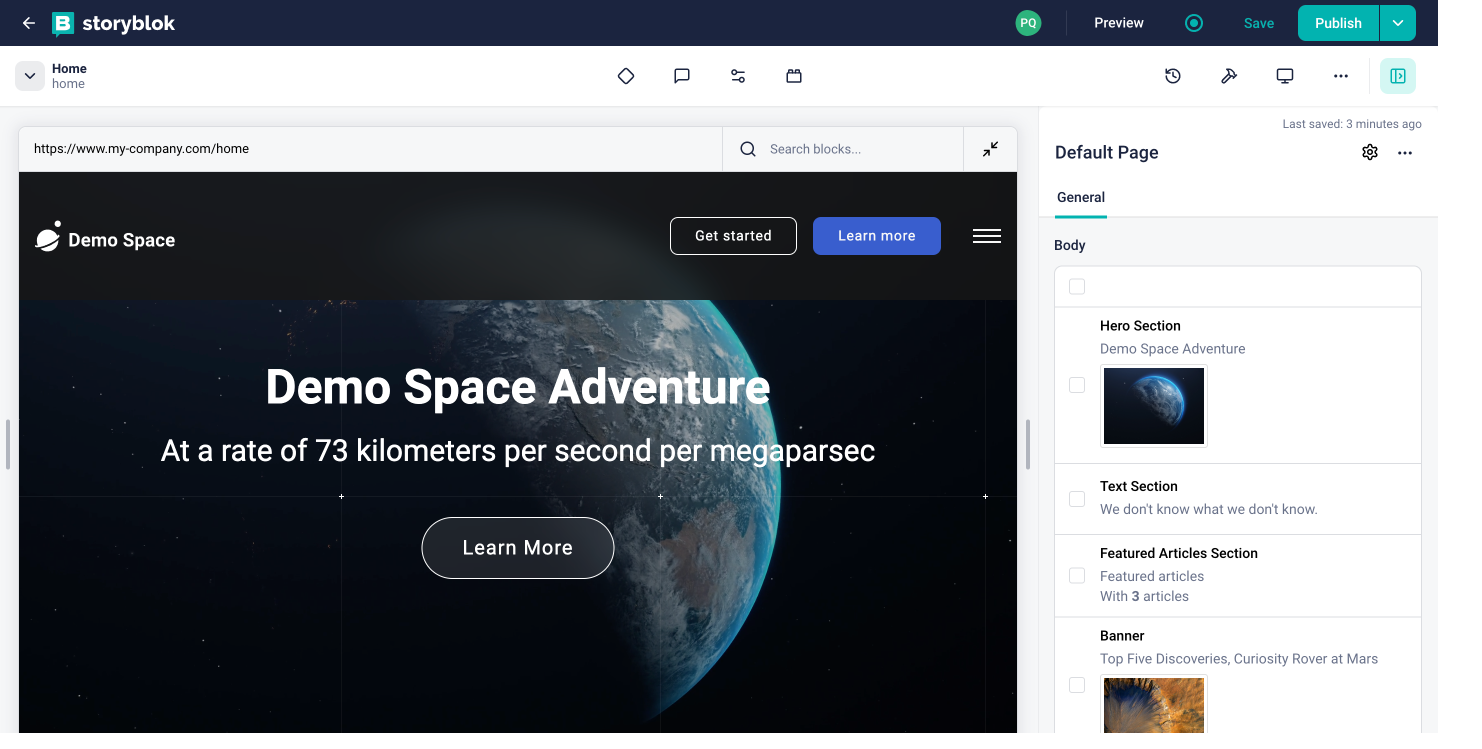The image size is (1482, 749).
Task: Click the Hero Section planet thumbnail
Action: 1153,405
